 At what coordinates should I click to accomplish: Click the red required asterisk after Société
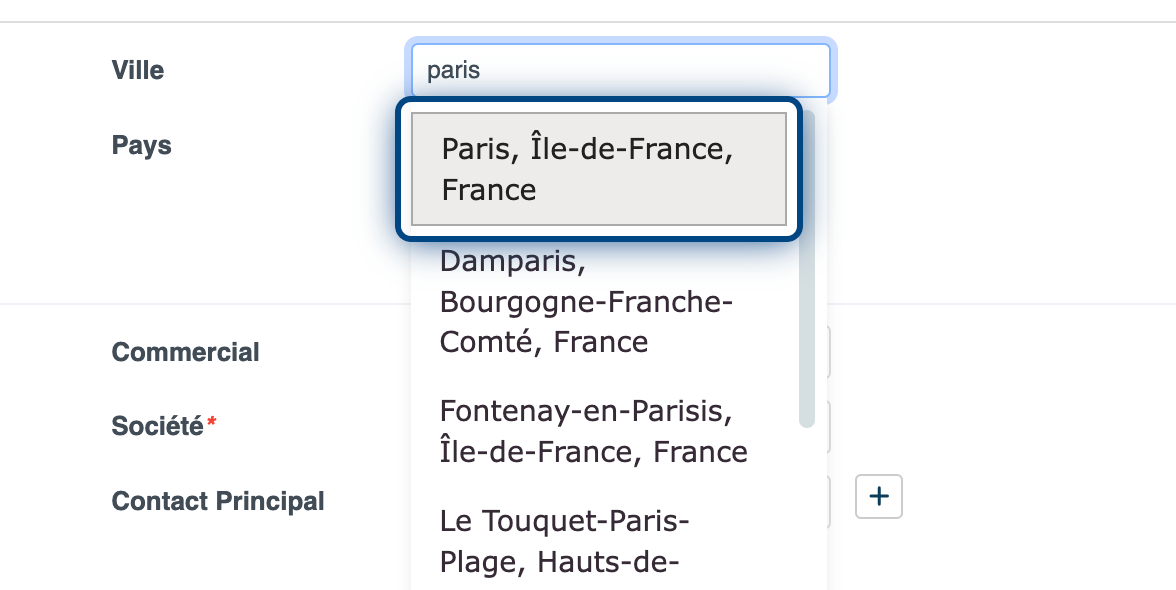tap(211, 426)
